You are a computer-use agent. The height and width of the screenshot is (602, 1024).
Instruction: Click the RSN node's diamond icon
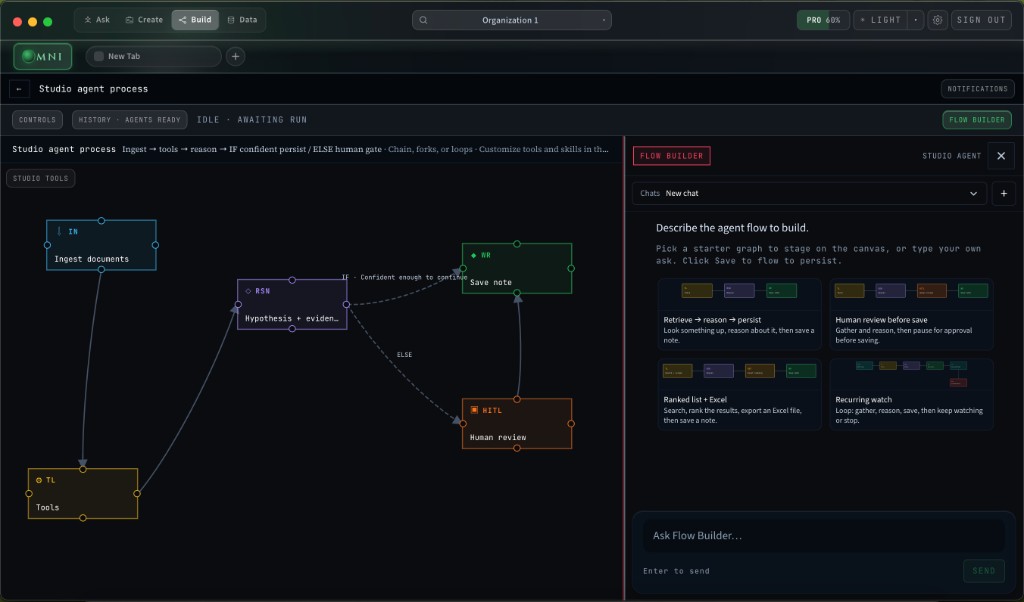248,291
